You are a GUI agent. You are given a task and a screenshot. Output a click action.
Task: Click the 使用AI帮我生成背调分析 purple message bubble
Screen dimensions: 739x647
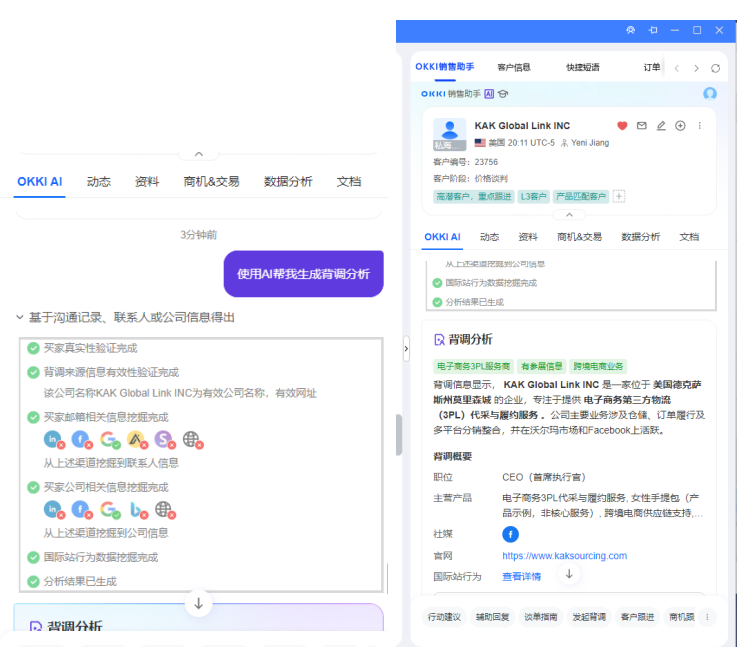tap(303, 274)
